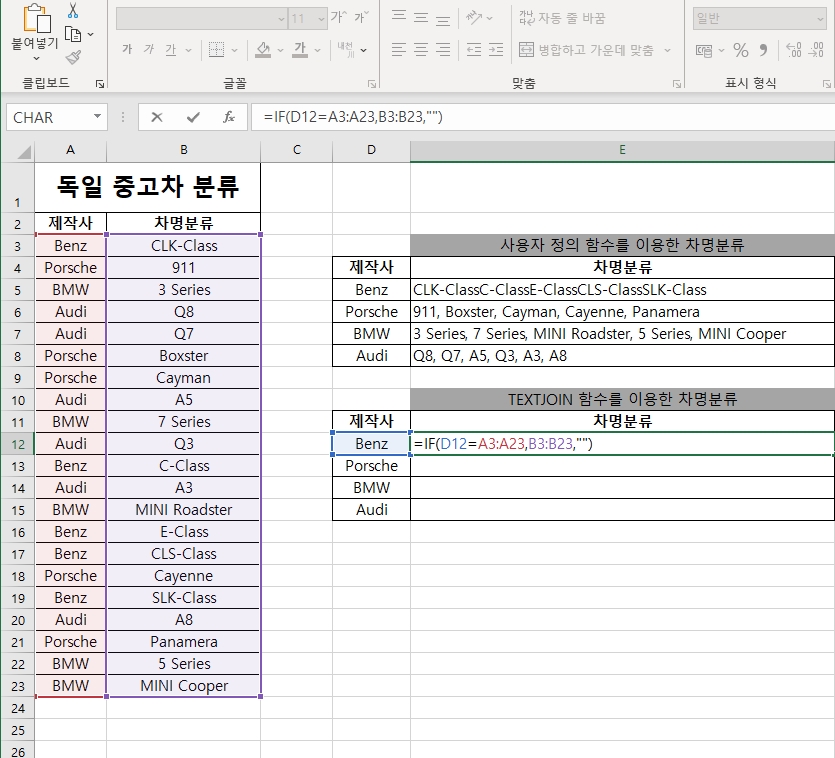The height and width of the screenshot is (758, 835).
Task: Click header TEXTJOIN 함수를 이용한 차명분류
Action: tap(622, 399)
